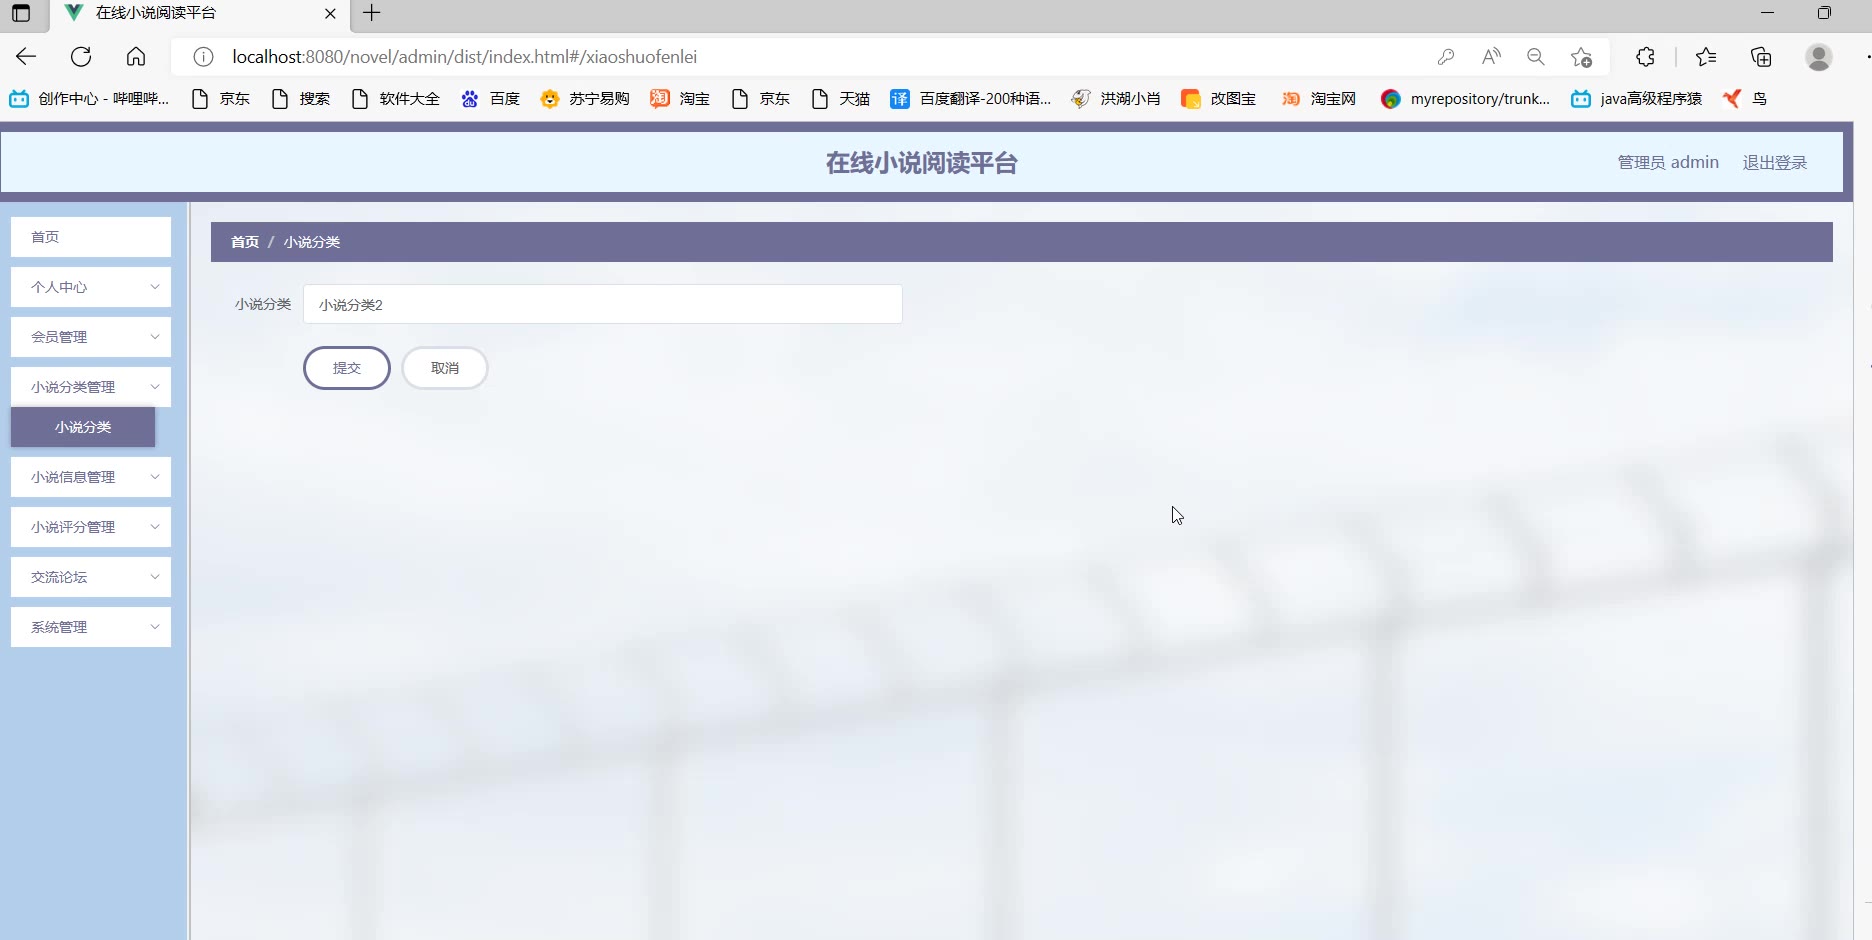The image size is (1872, 940).
Task: Activate read aloud icon
Action: point(1491,57)
